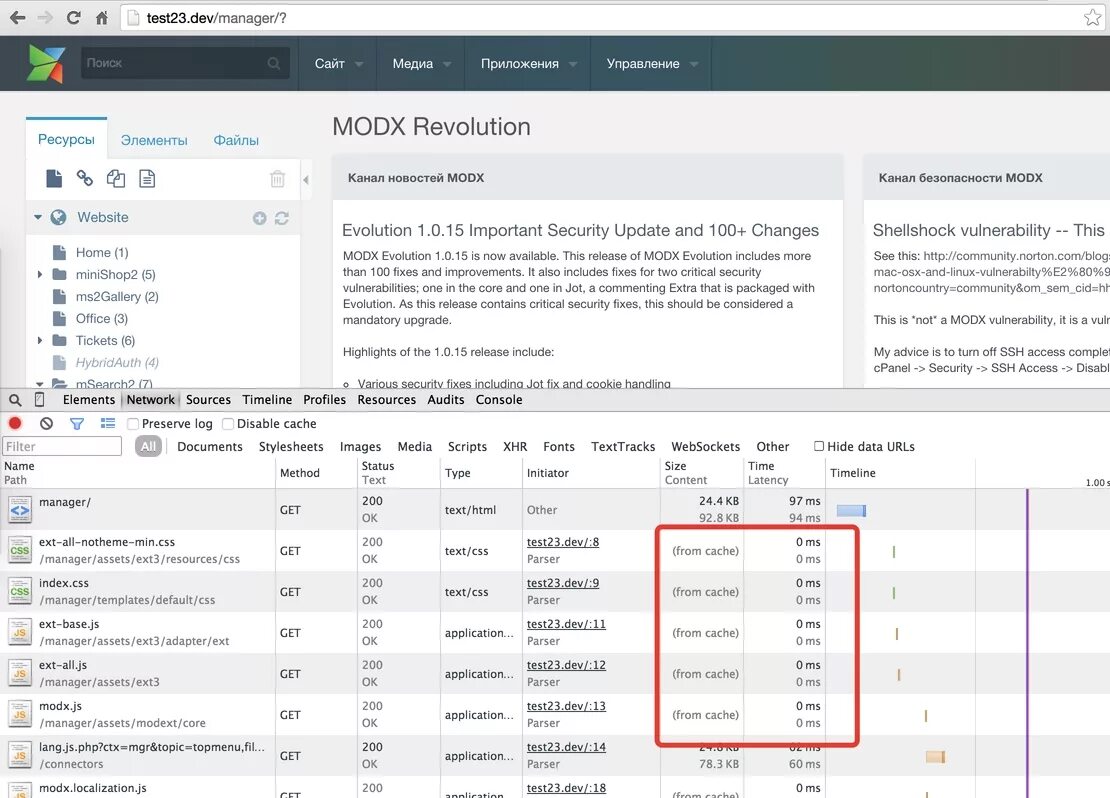Open initiator link test23.dev/:8
The height and width of the screenshot is (798, 1110).
[563, 542]
